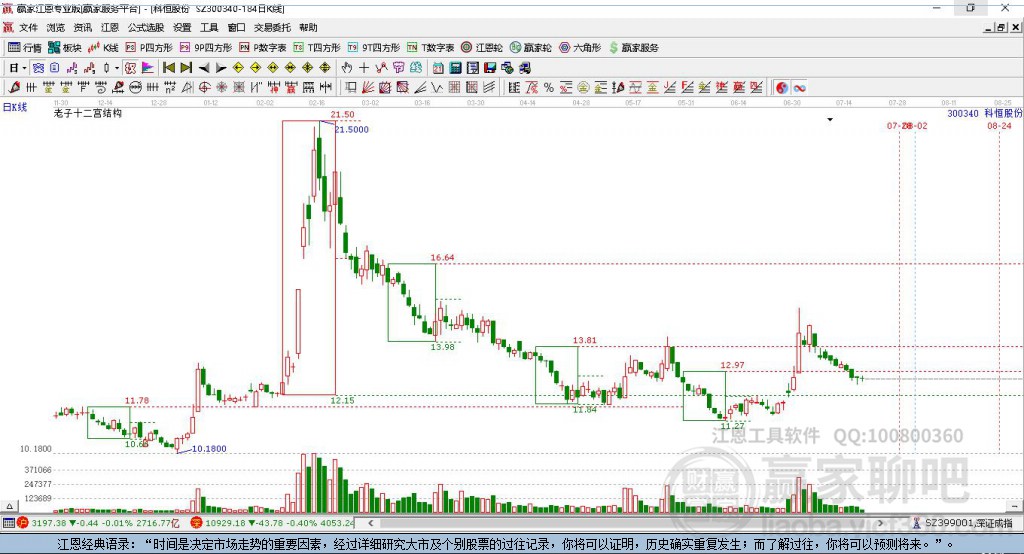Click the last yellow diamond arrow icon

click(x=325, y=68)
